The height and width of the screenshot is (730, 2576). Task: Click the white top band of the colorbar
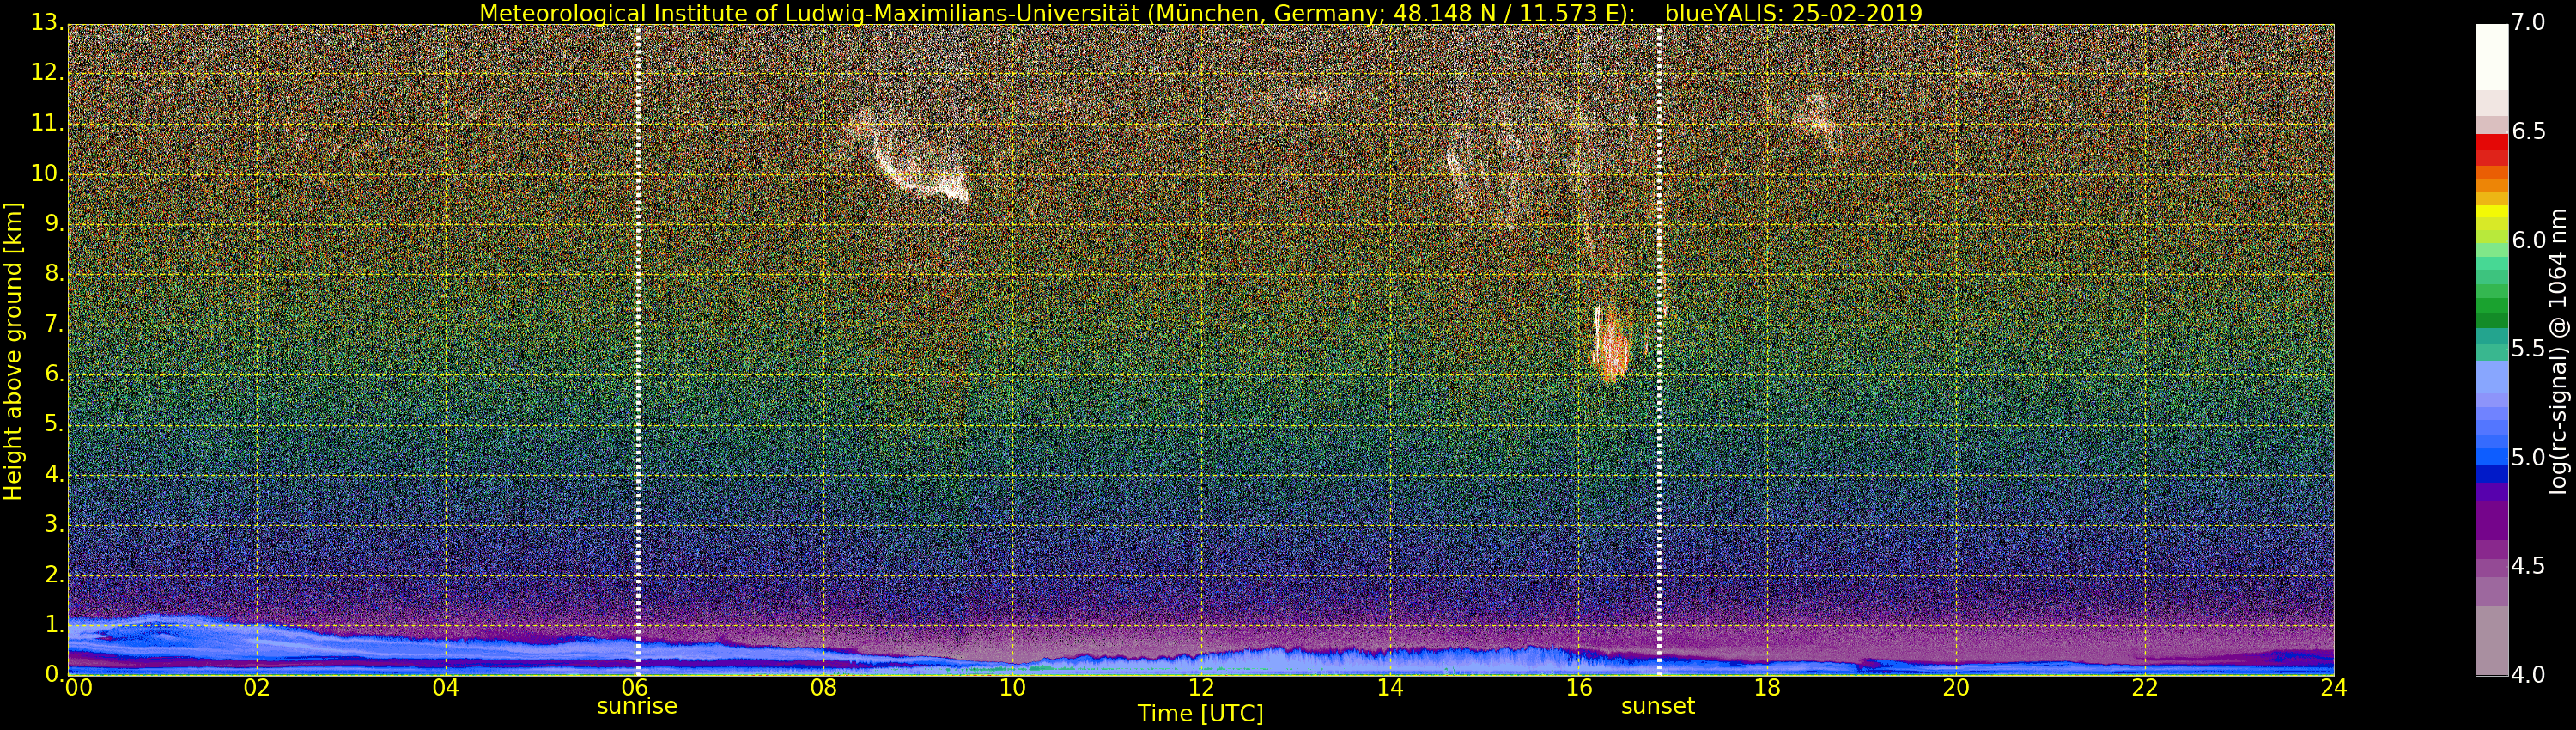click(x=2491, y=57)
